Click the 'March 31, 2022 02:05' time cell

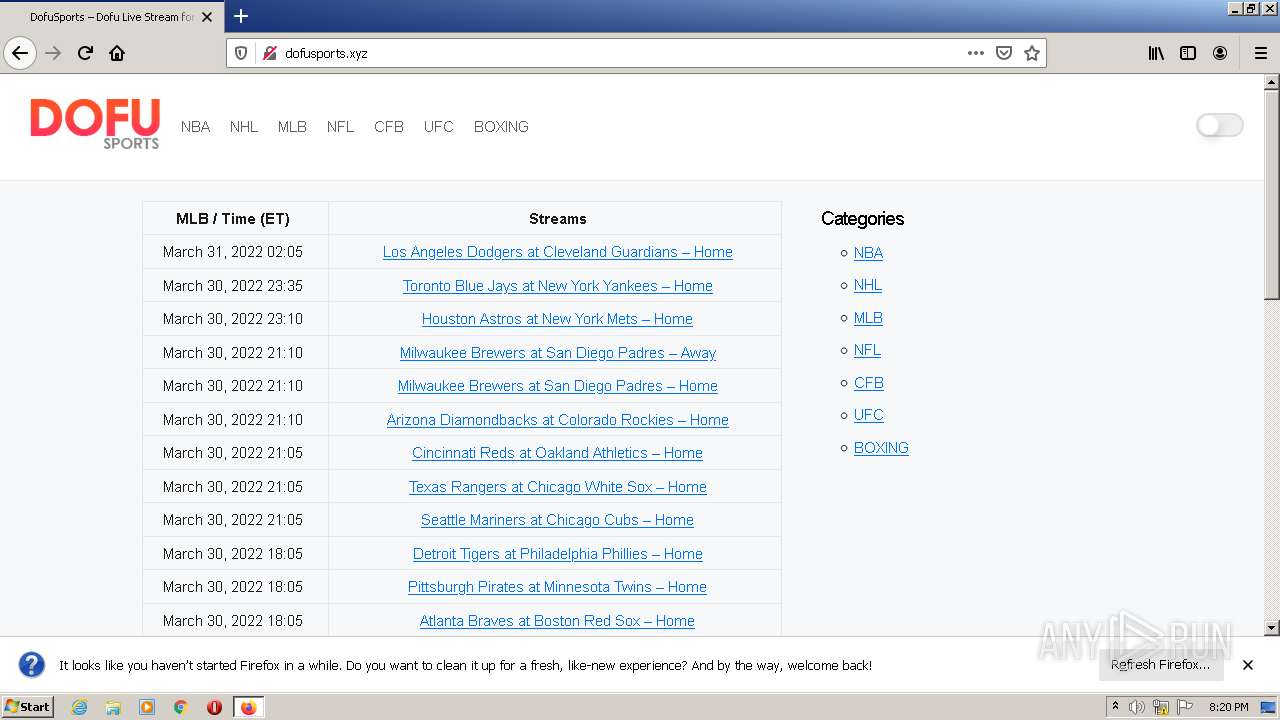click(233, 252)
